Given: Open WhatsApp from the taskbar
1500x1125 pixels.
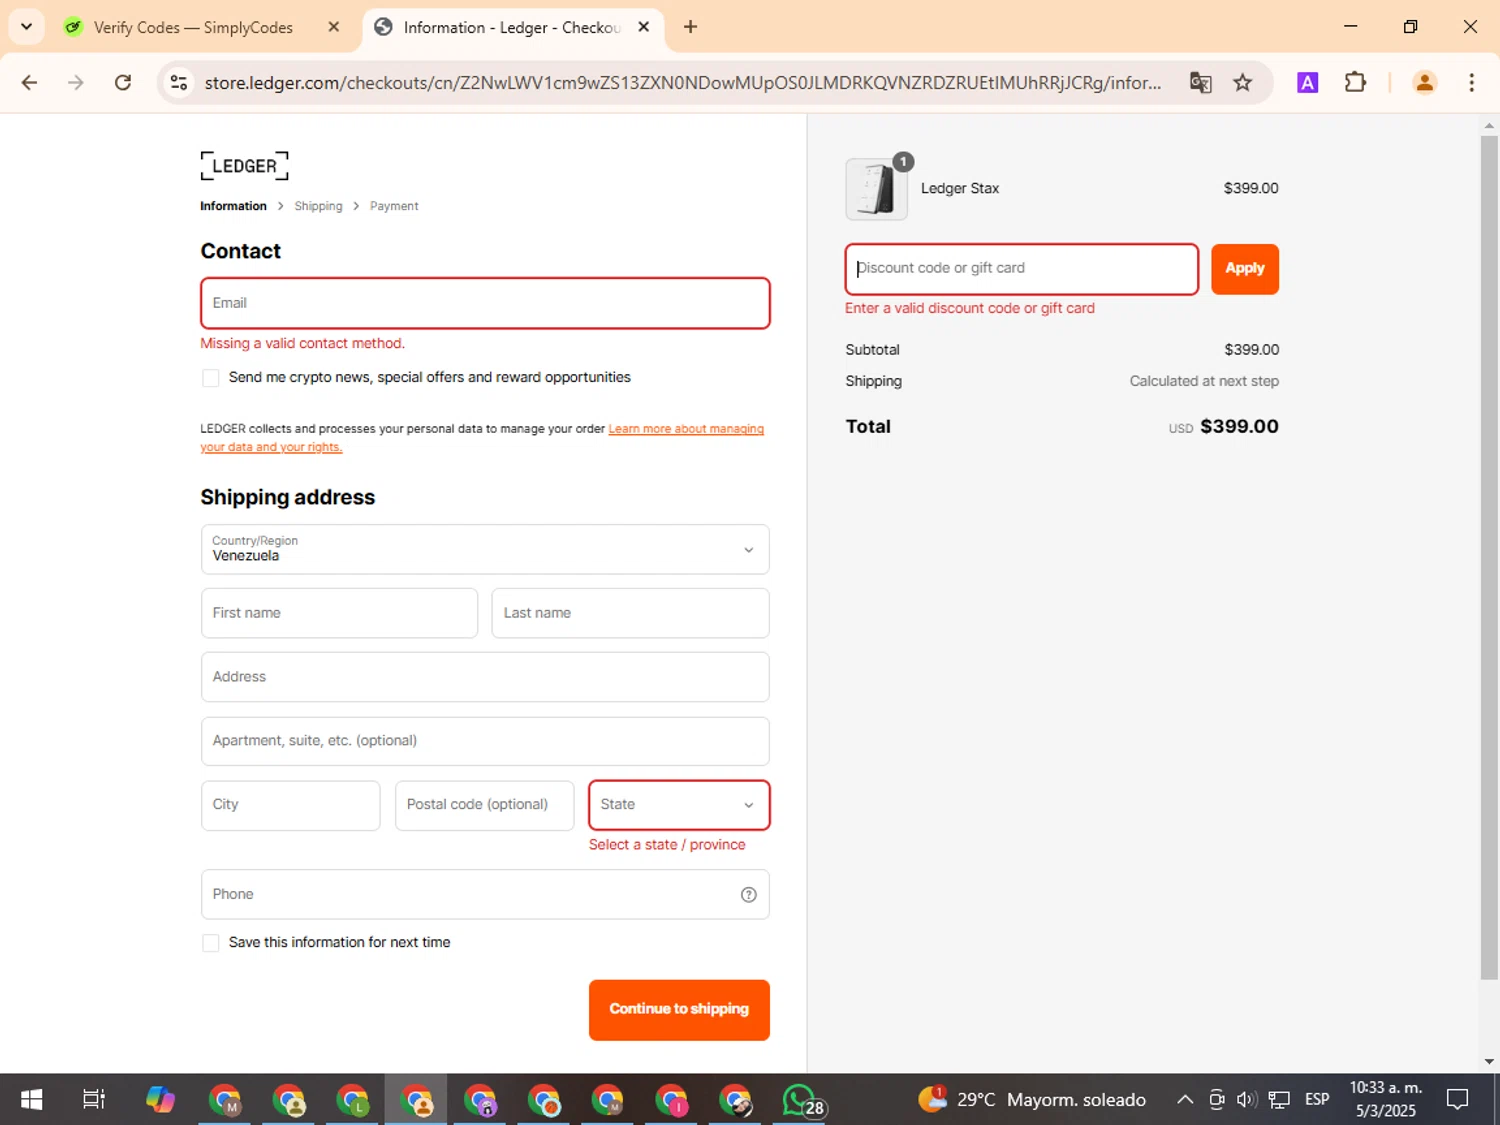Looking at the screenshot, I should click(x=802, y=1100).
